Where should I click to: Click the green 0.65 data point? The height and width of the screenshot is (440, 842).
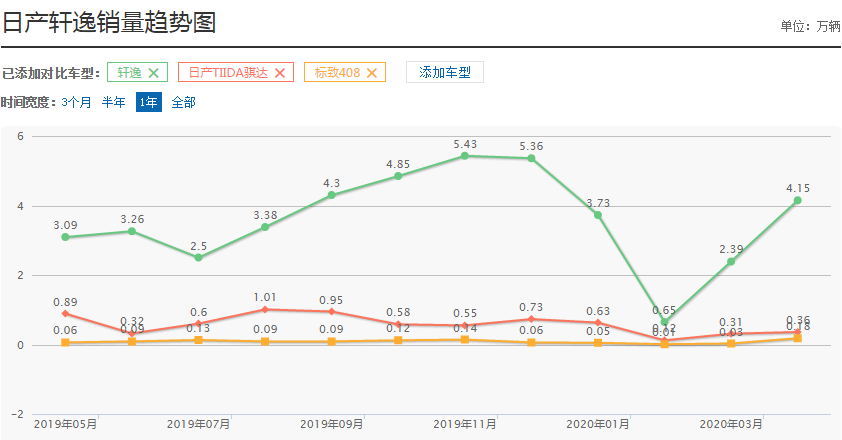[x=664, y=322]
